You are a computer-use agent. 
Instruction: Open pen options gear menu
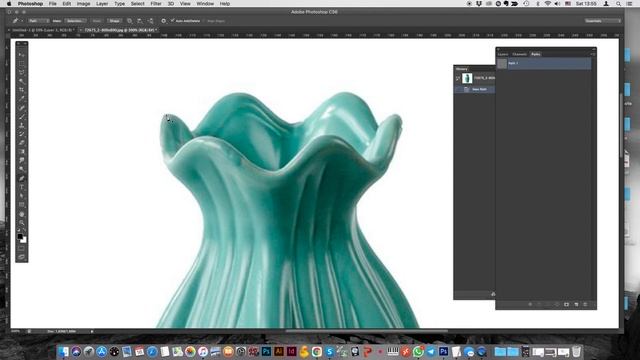164,21
